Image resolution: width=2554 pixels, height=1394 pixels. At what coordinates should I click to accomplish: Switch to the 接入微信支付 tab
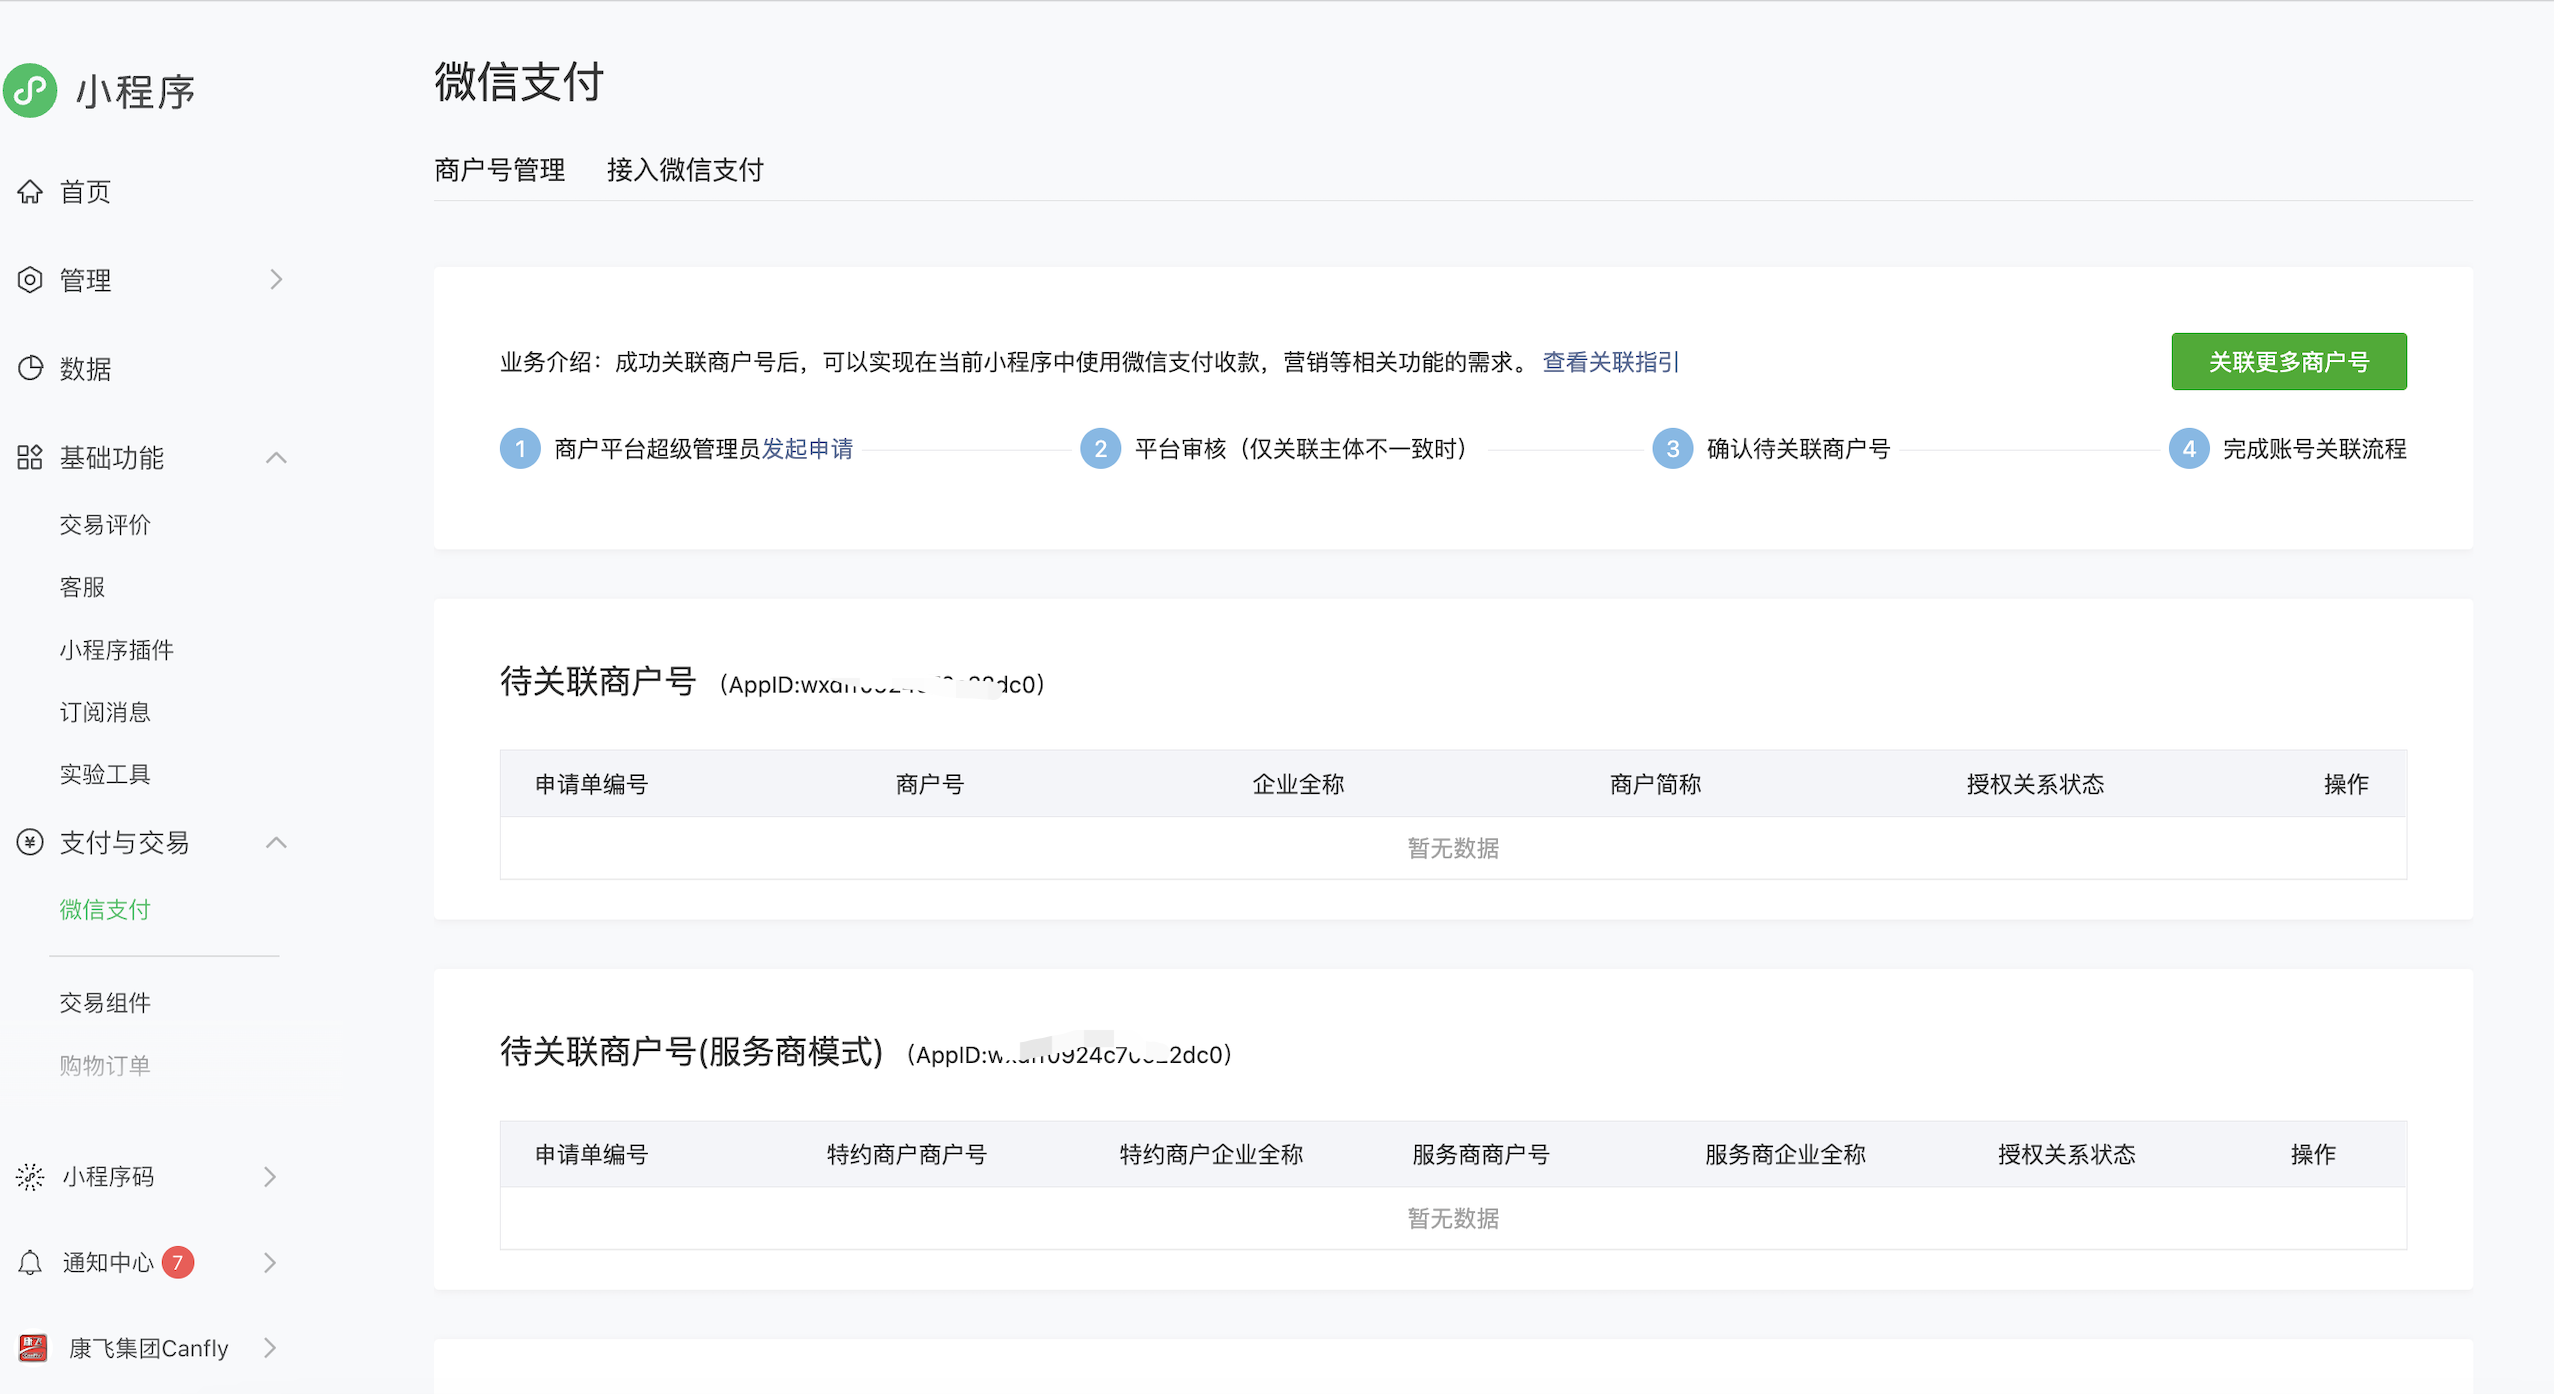click(685, 169)
